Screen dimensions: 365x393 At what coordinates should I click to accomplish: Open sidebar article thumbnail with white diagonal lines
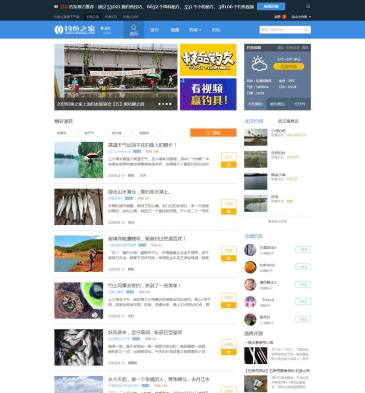click(x=256, y=356)
